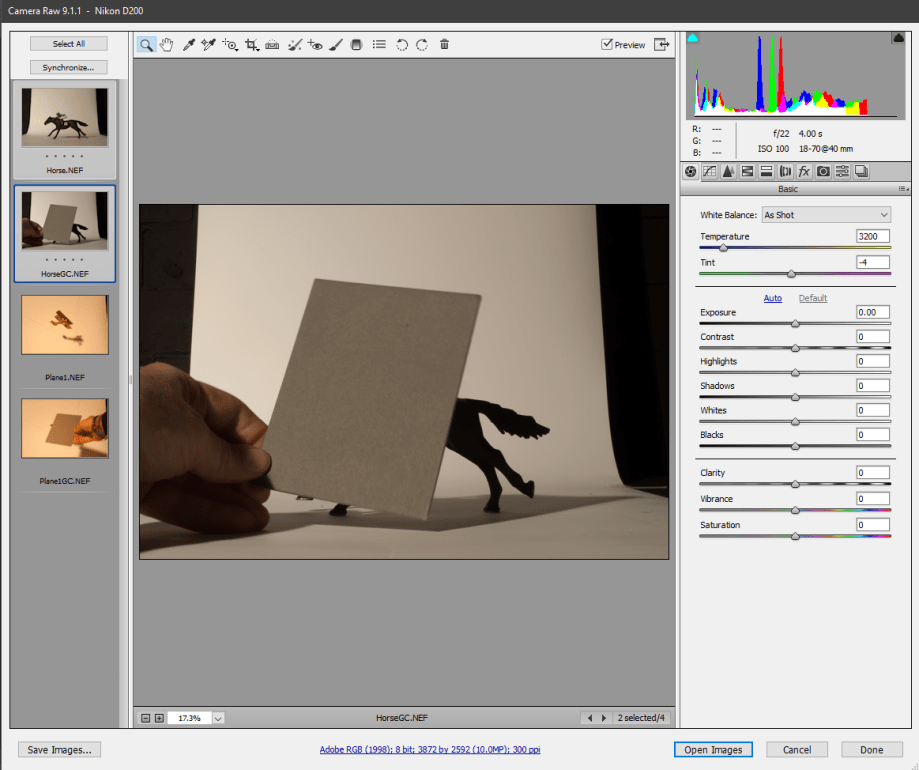The height and width of the screenshot is (770, 919).
Task: Open the White Balance dropdown
Action: tap(826, 215)
